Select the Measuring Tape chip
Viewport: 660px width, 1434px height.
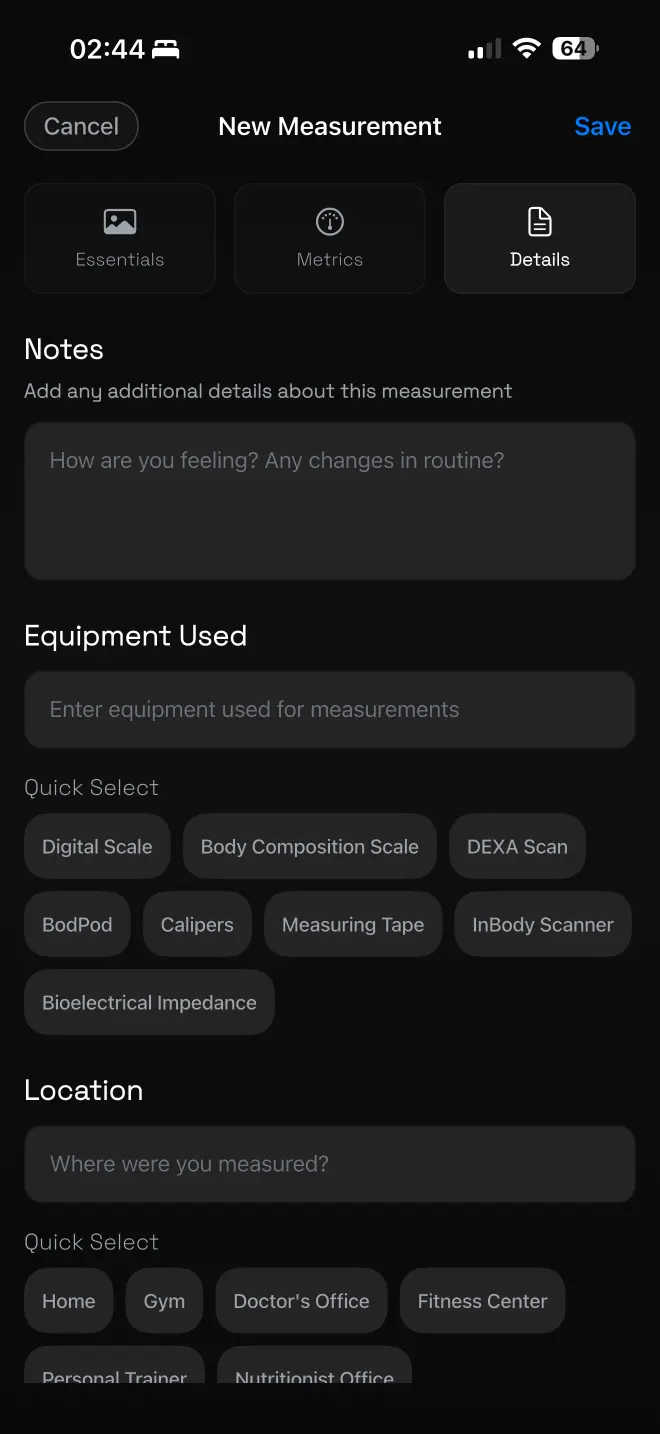tap(353, 924)
